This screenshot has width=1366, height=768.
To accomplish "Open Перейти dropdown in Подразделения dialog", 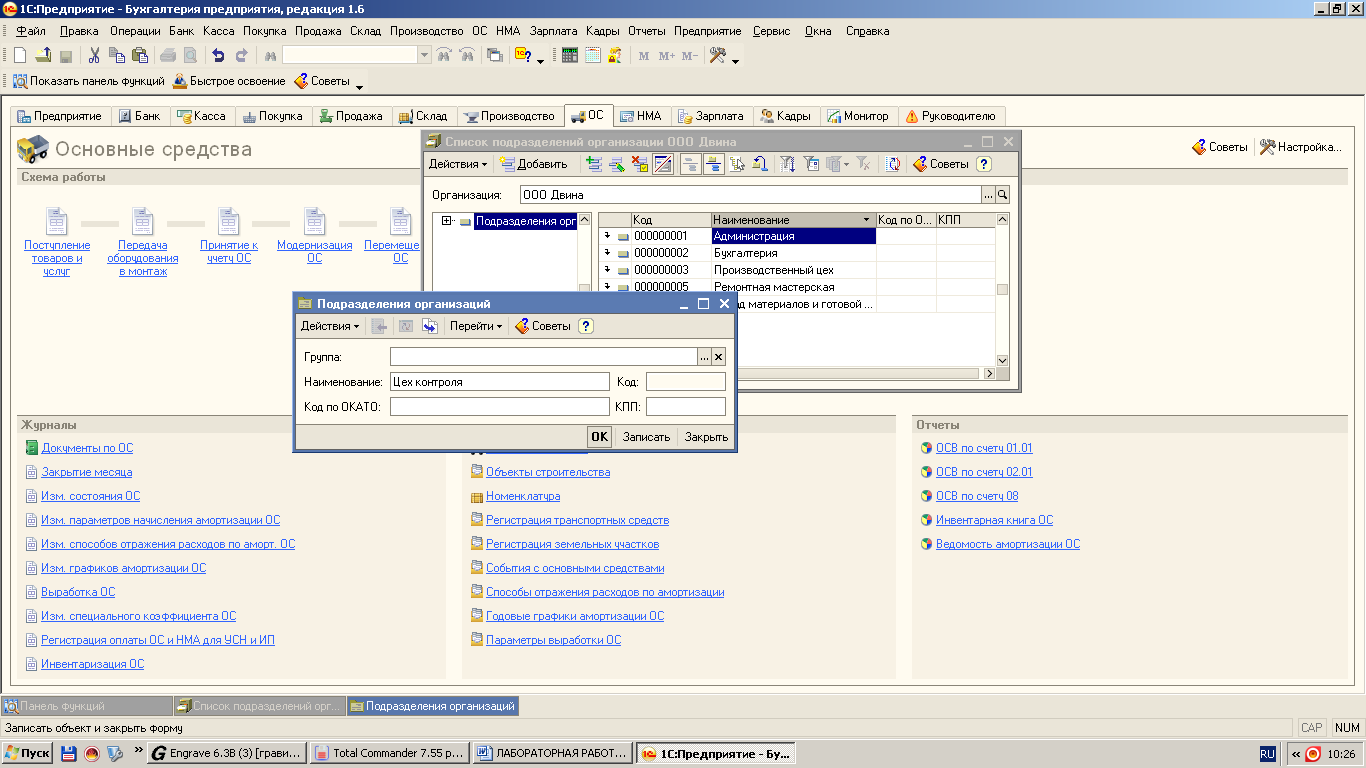I will 476,326.
